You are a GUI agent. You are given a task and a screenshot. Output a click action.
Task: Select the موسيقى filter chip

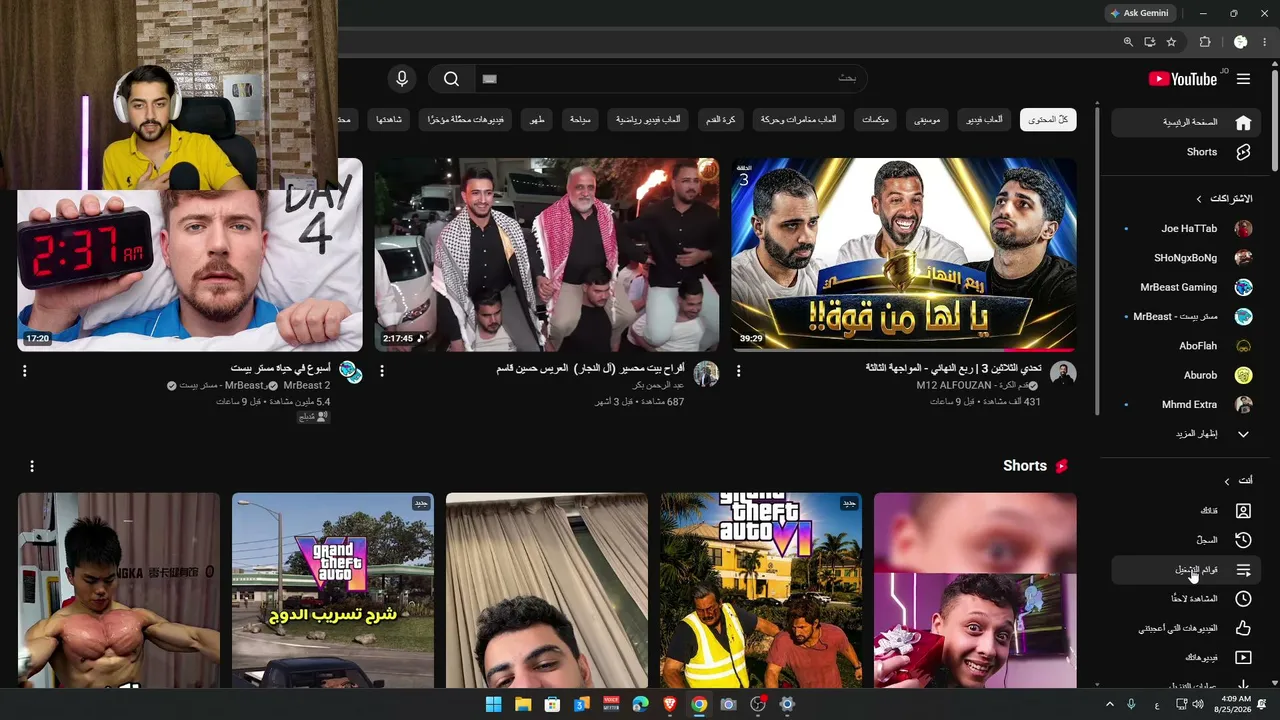tap(927, 120)
